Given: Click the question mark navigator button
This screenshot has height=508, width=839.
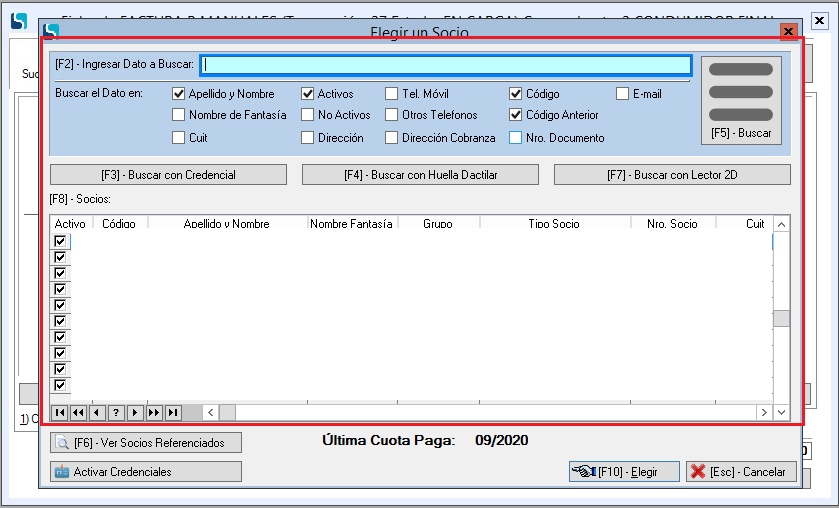Looking at the screenshot, I should (x=116, y=412).
